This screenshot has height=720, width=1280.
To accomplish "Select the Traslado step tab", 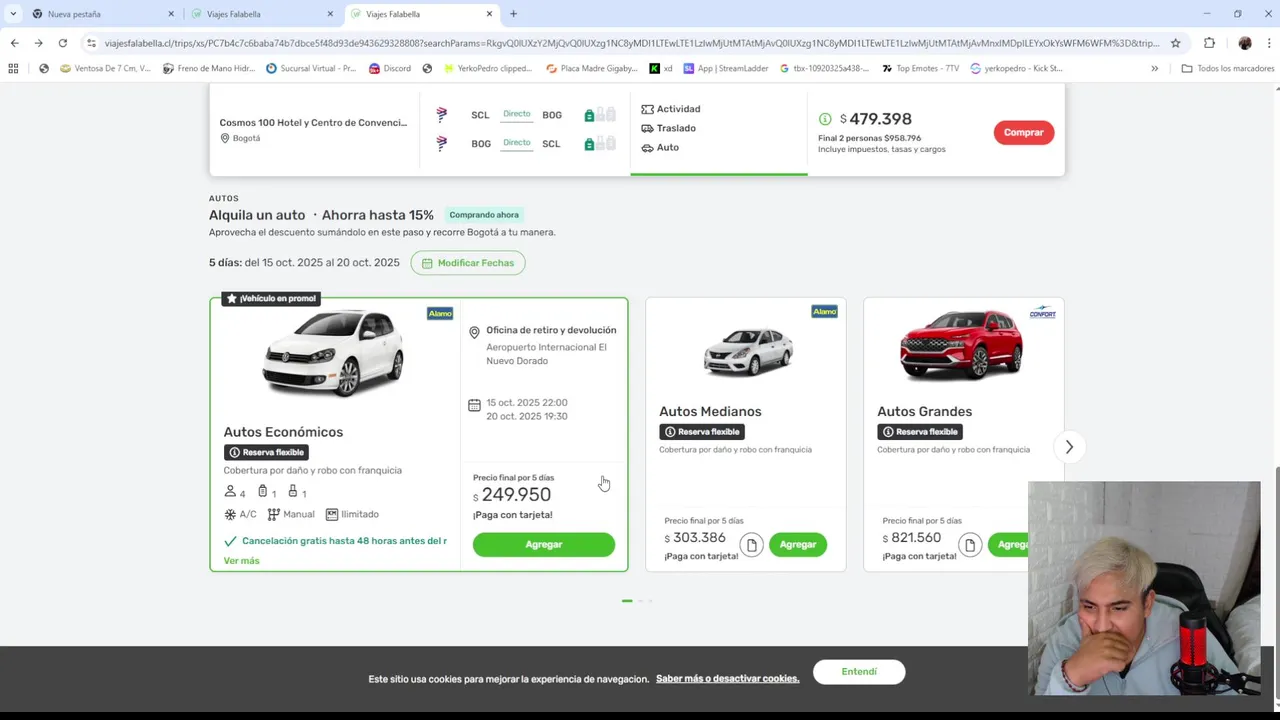I will [x=668, y=128].
